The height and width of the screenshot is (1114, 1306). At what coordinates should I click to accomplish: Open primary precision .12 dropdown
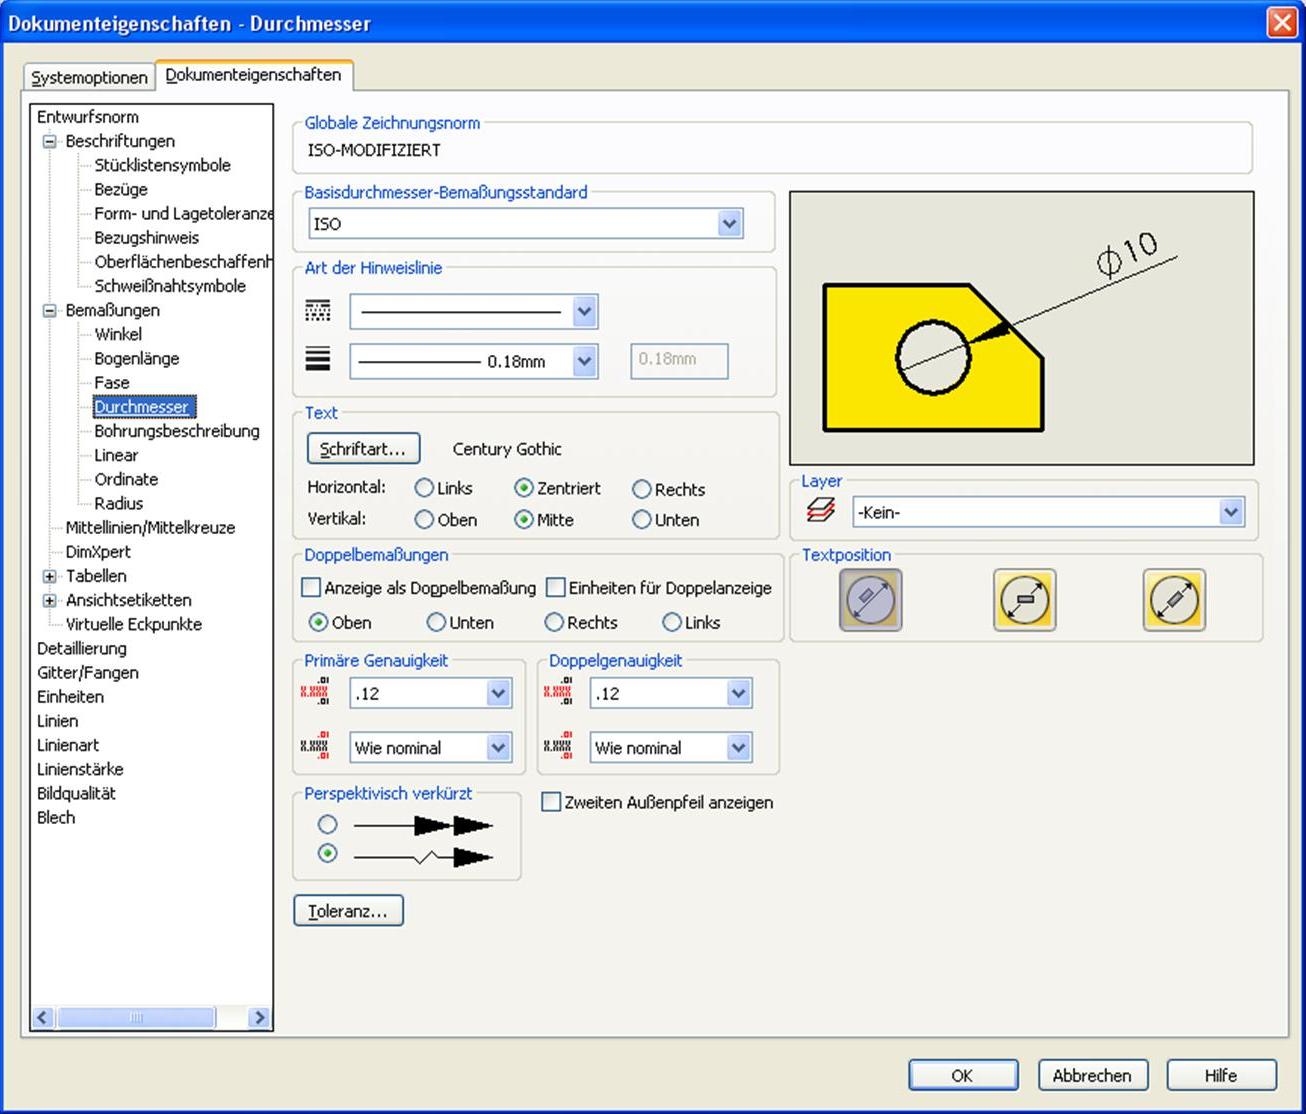[x=498, y=693]
